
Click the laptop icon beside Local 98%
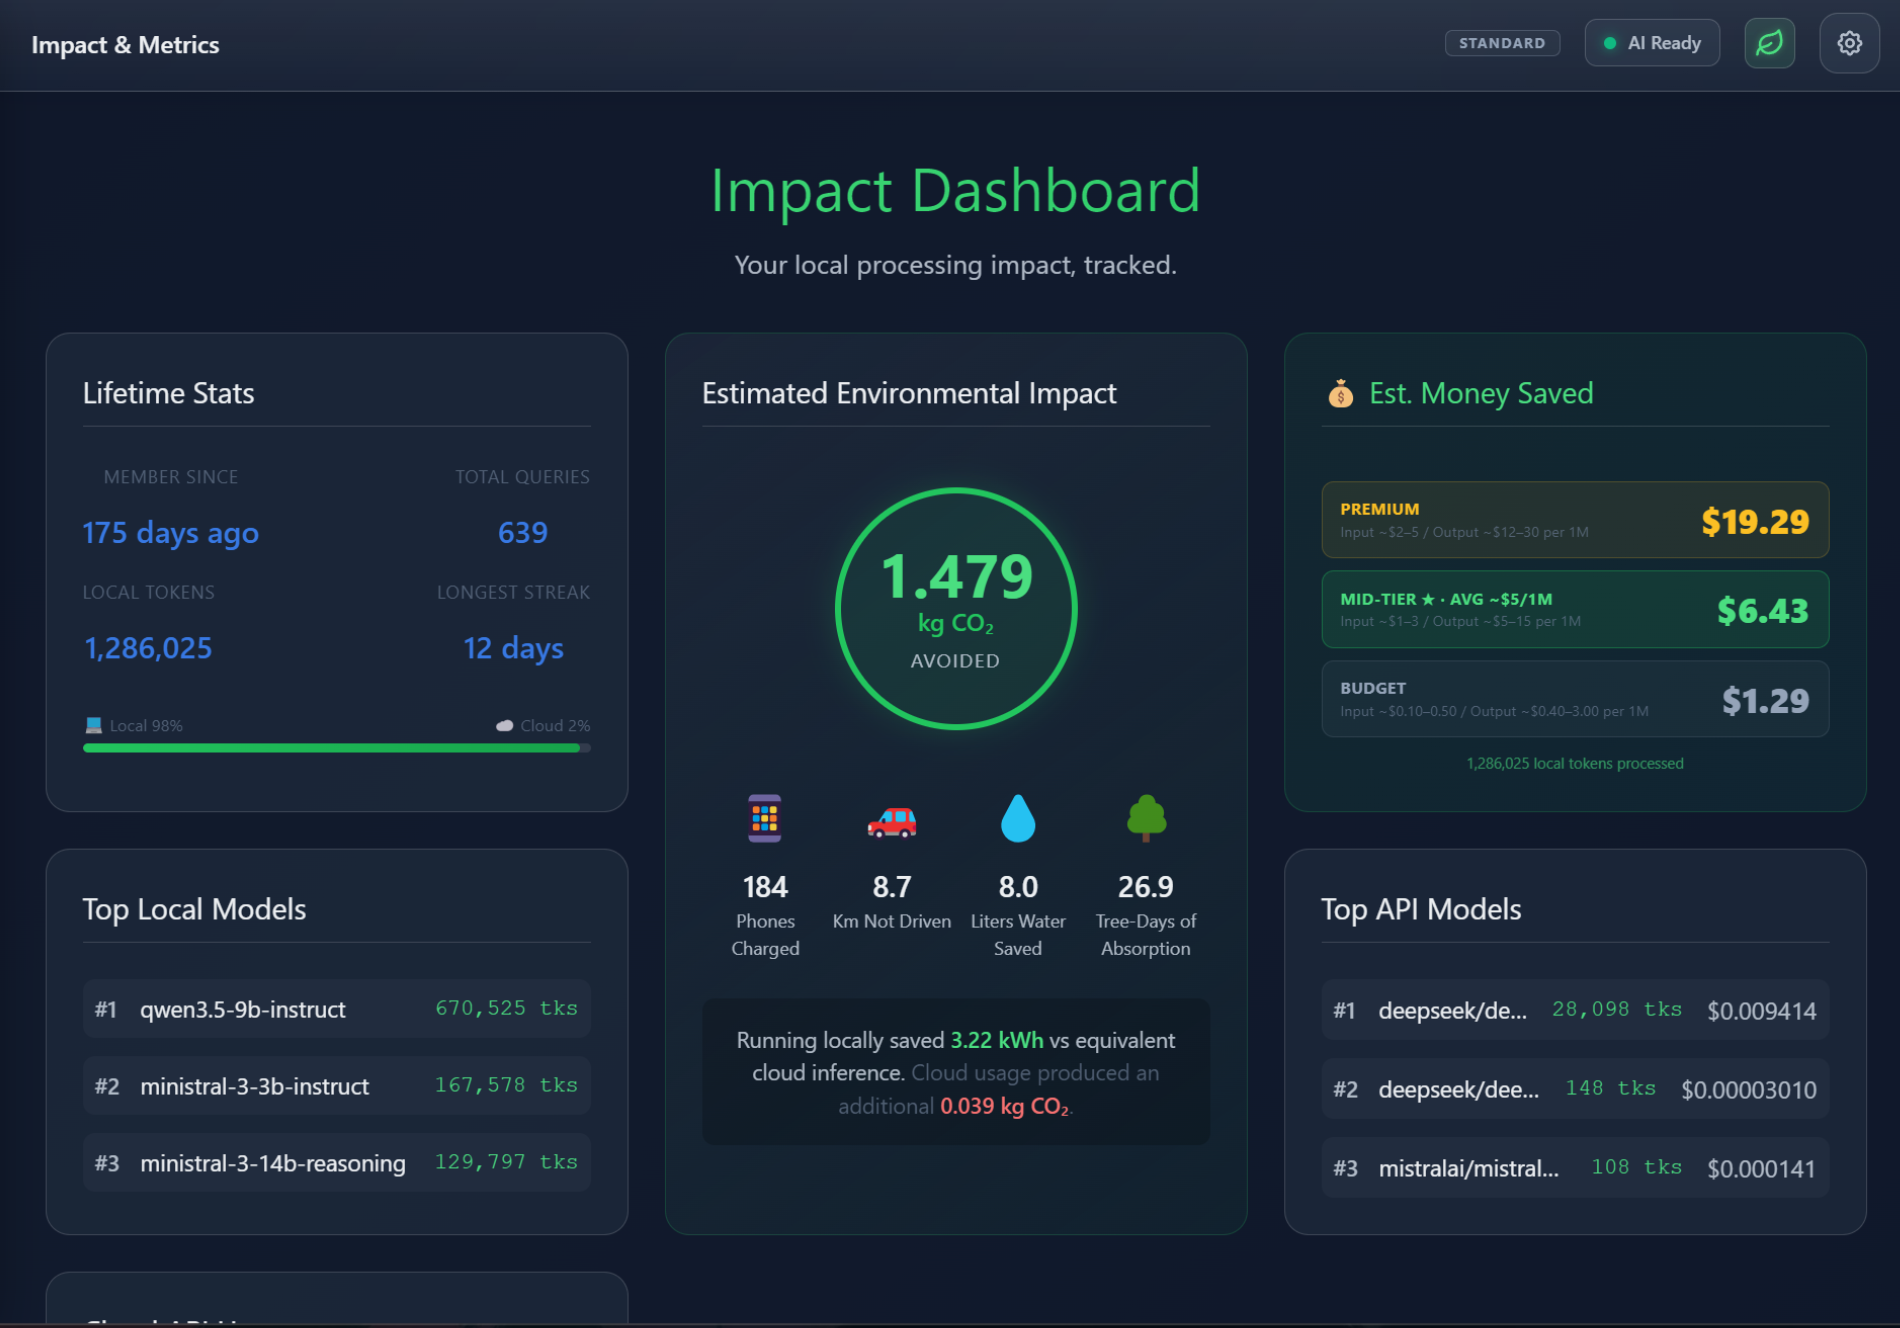(94, 725)
